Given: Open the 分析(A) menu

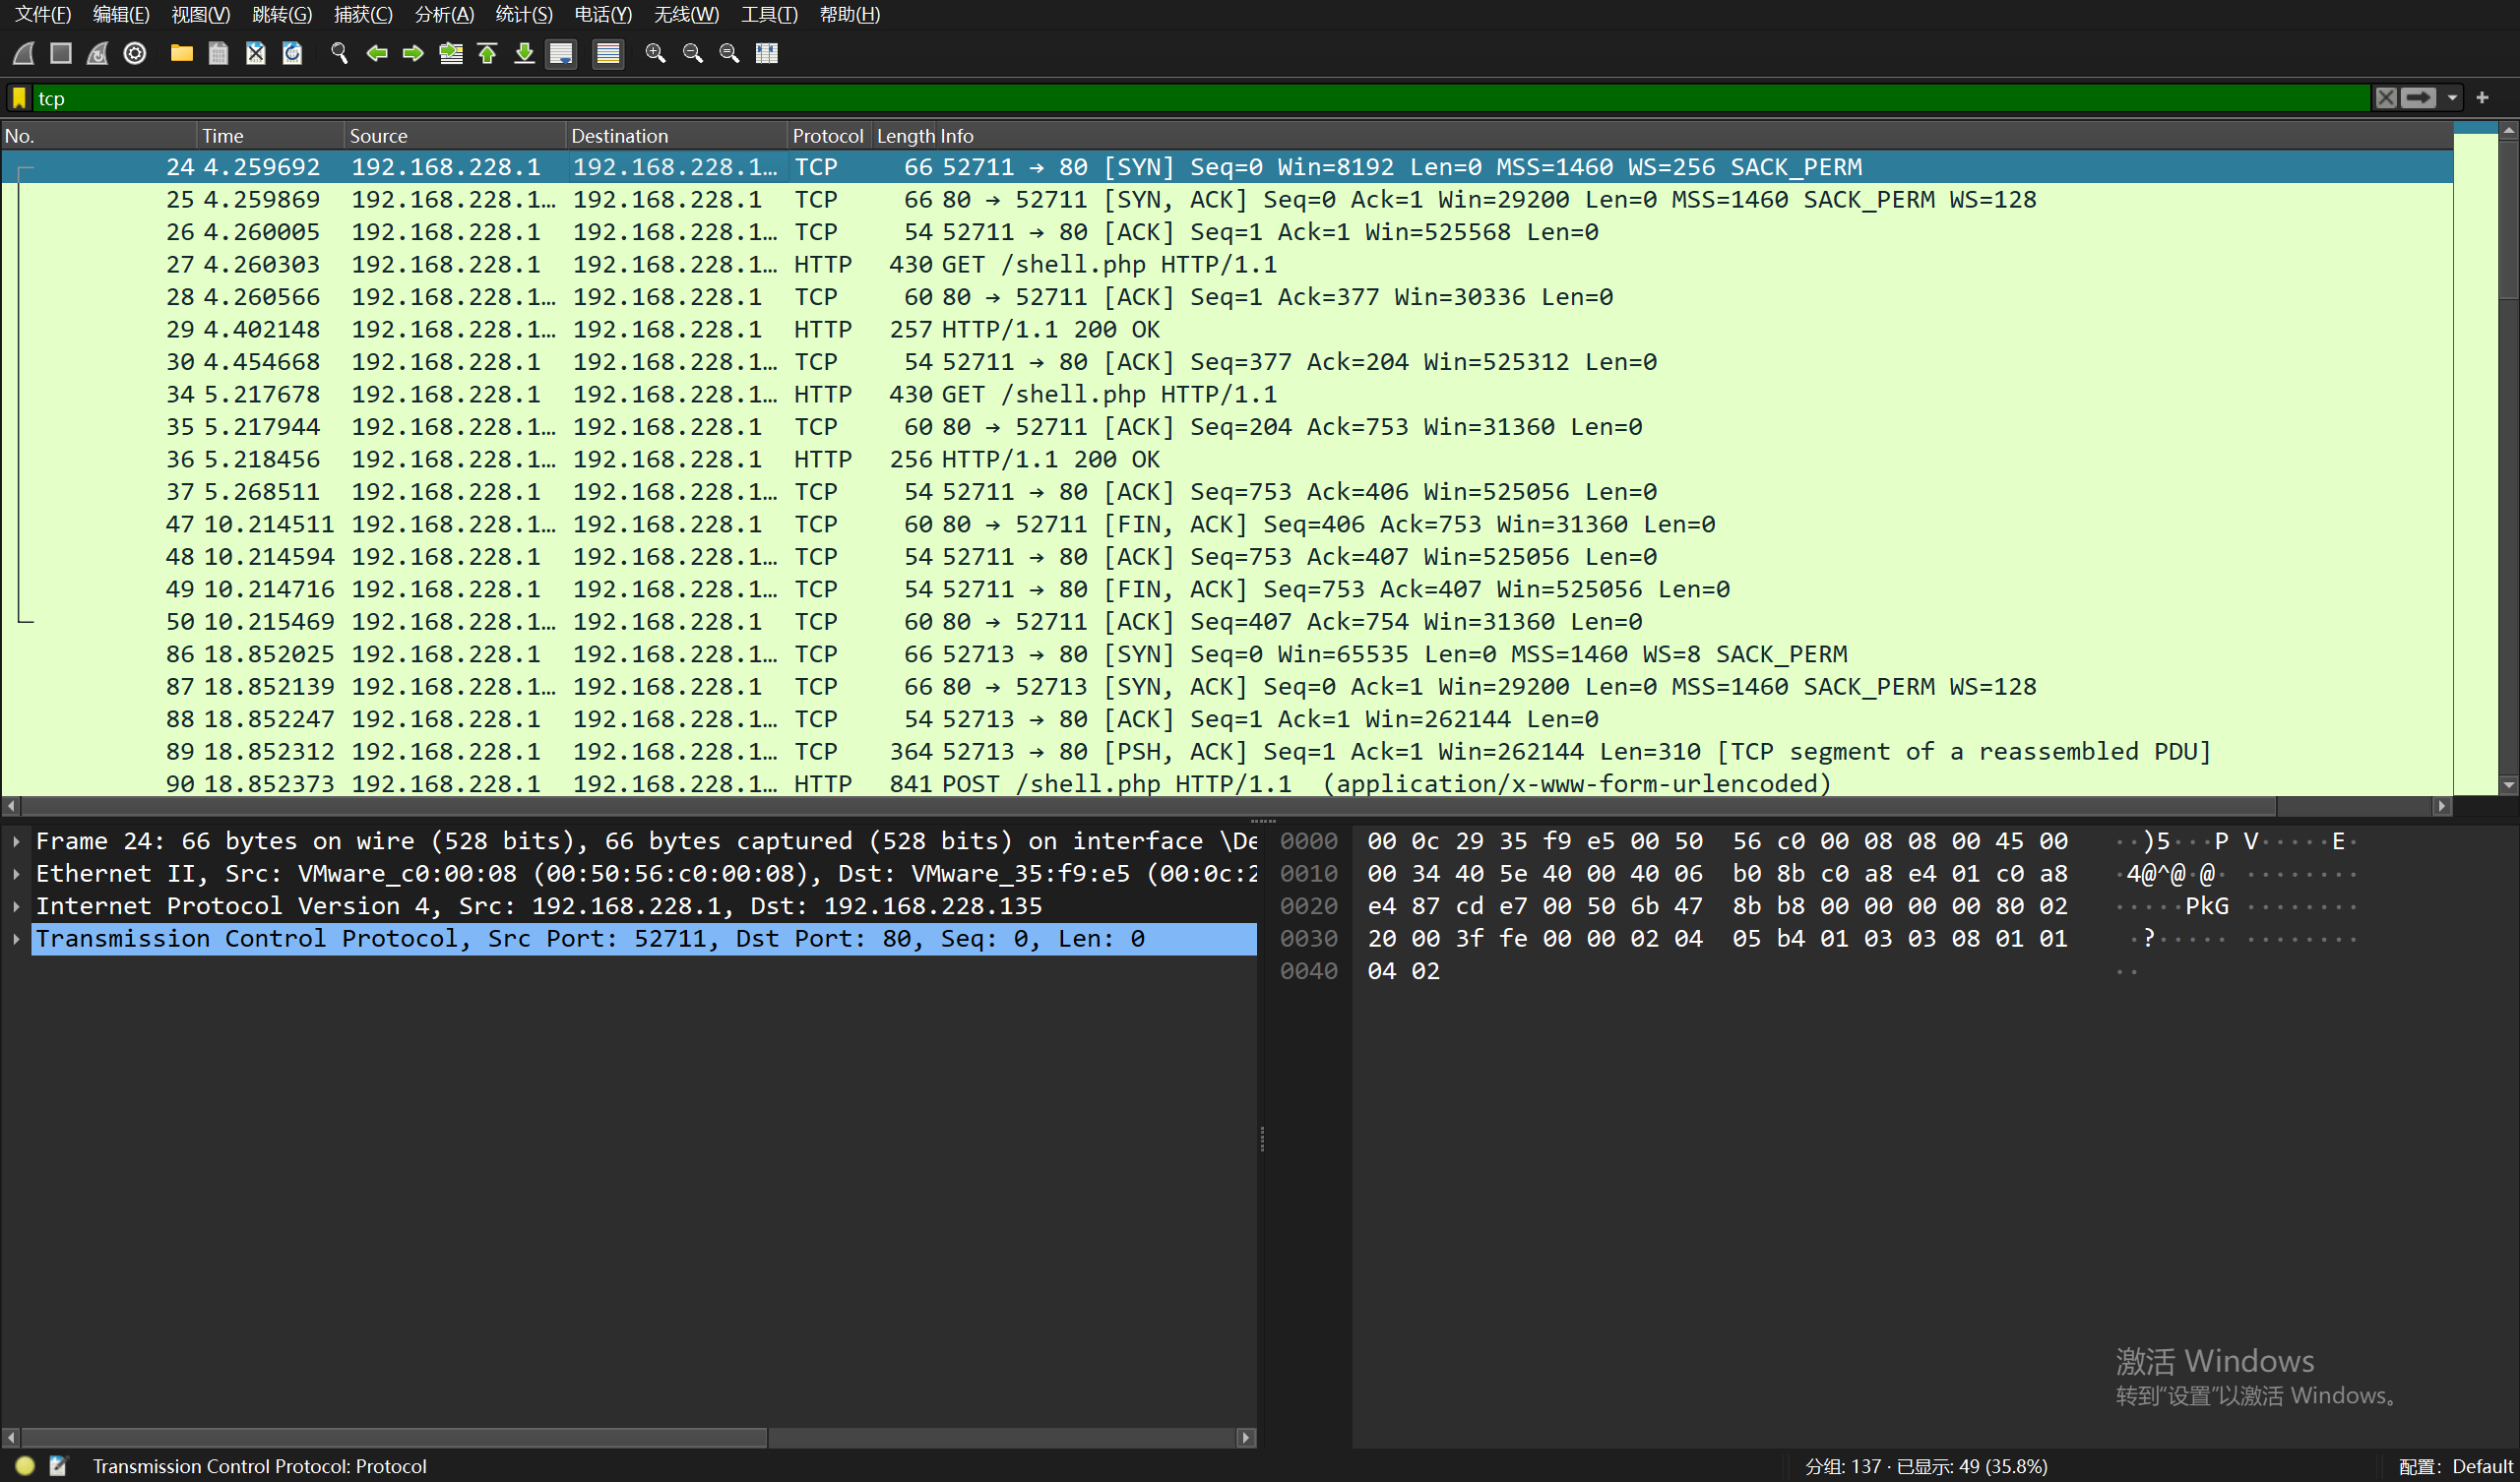Looking at the screenshot, I should tap(444, 14).
